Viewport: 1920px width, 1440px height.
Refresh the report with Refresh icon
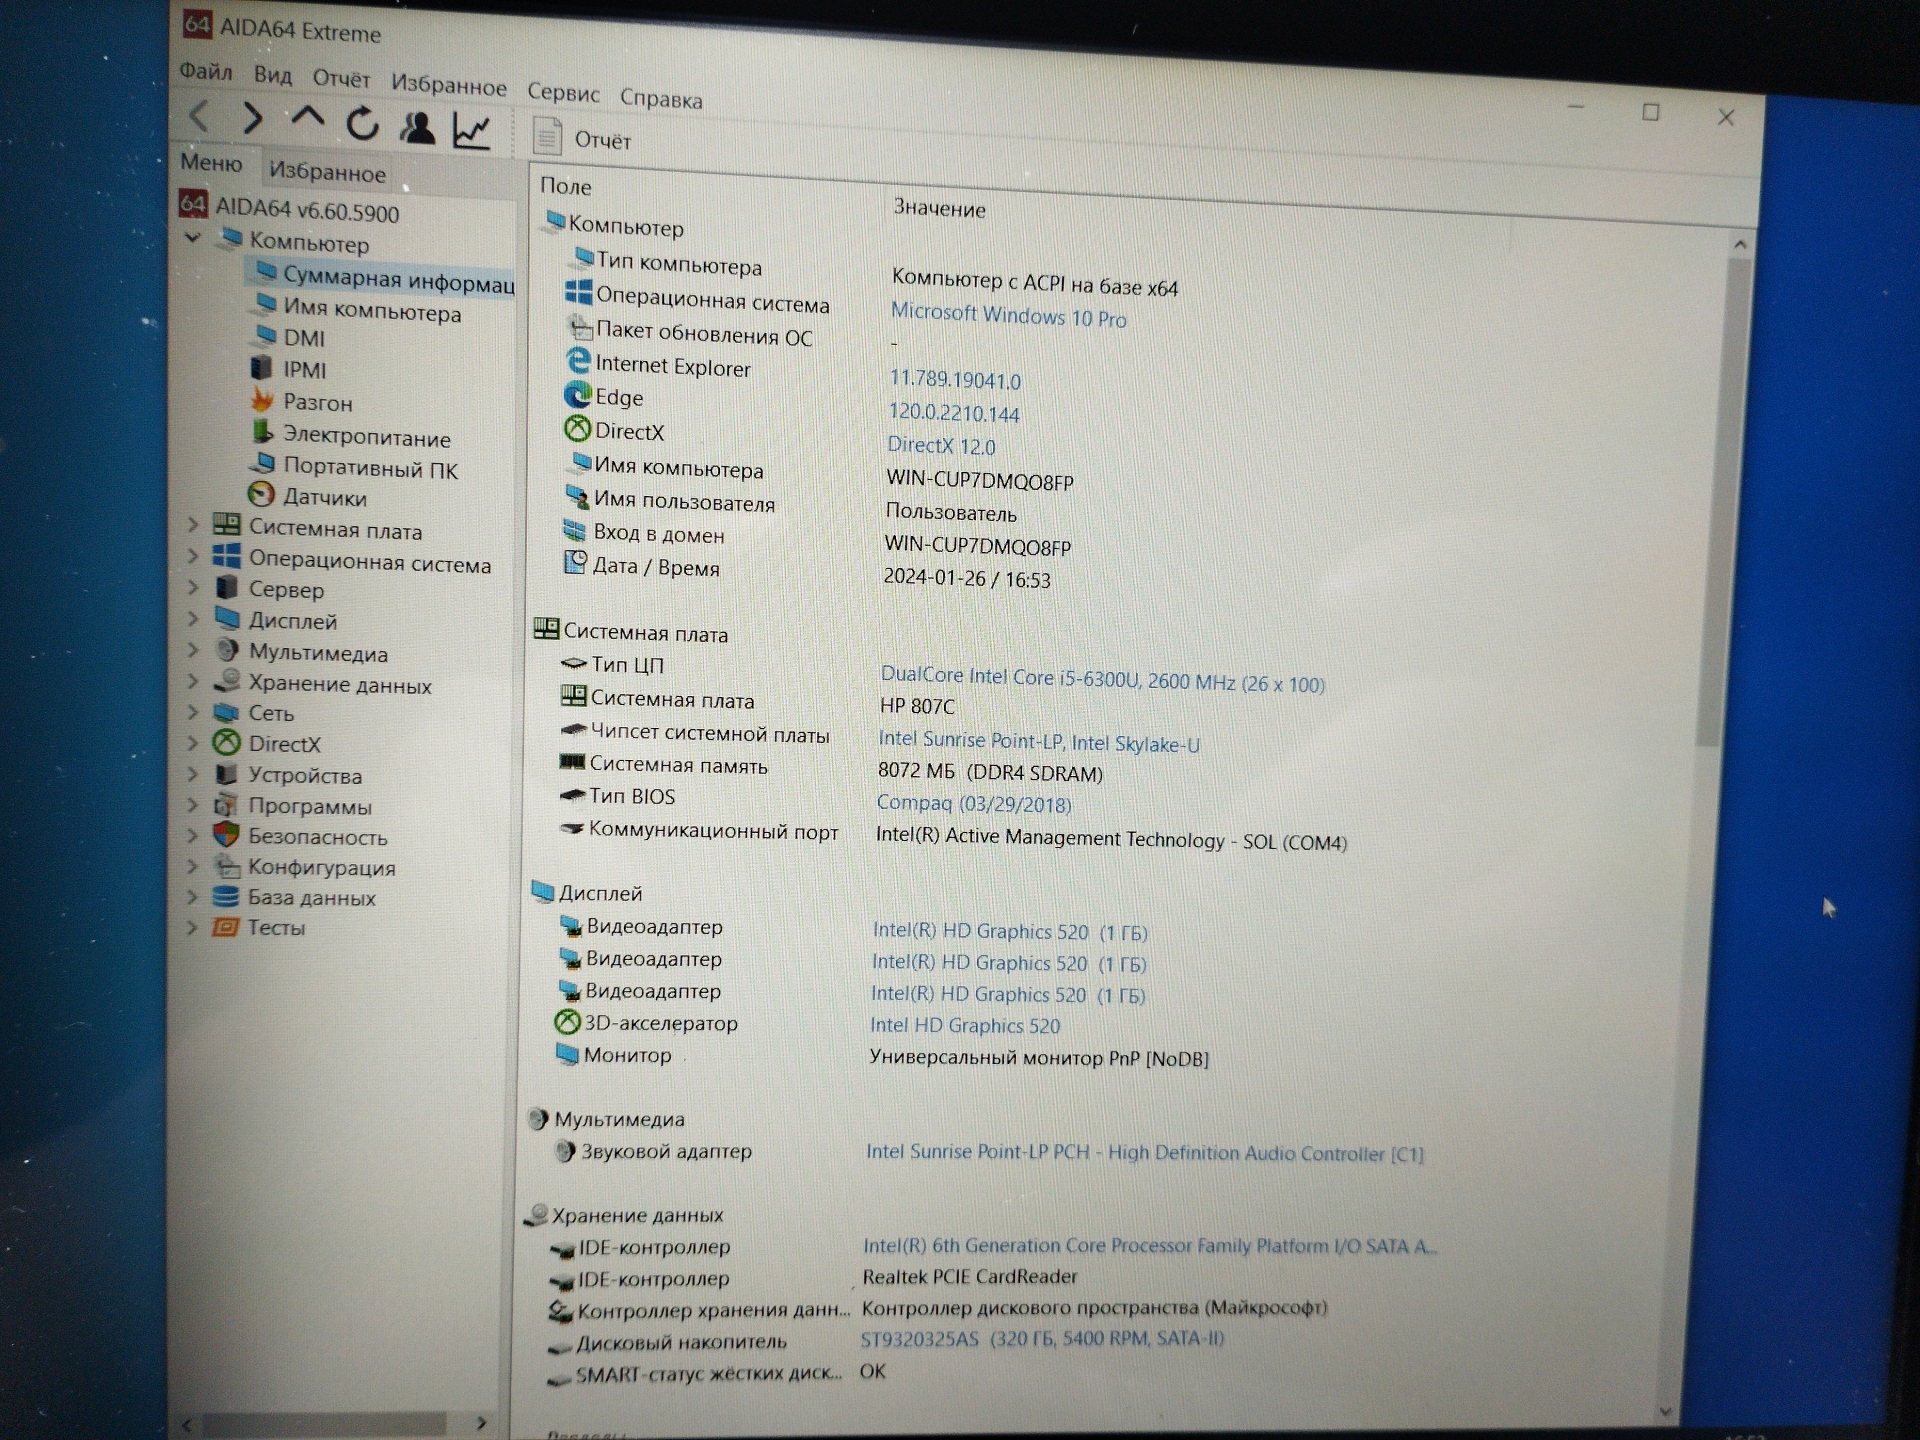pos(362,124)
